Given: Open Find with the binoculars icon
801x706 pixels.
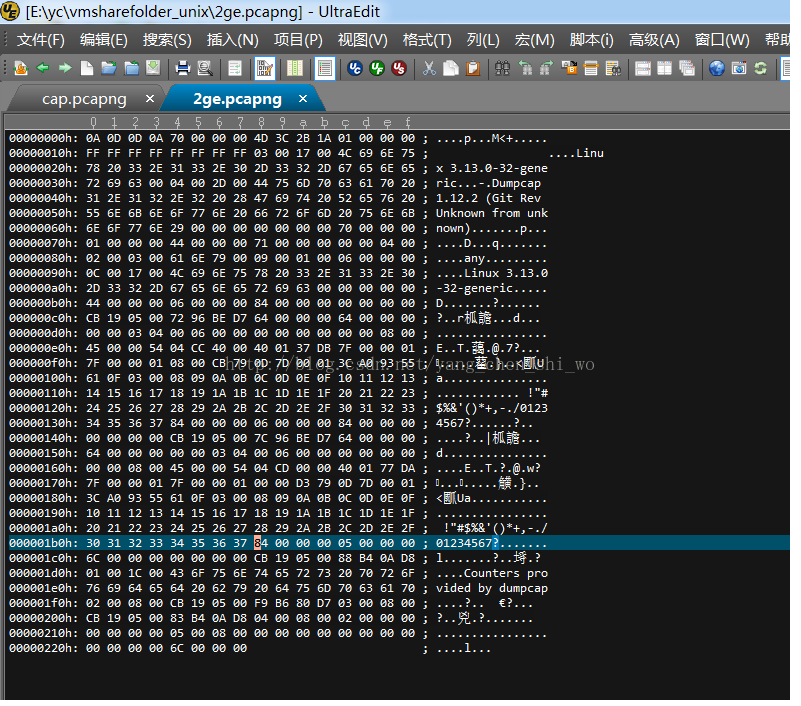Looking at the screenshot, I should (502, 68).
